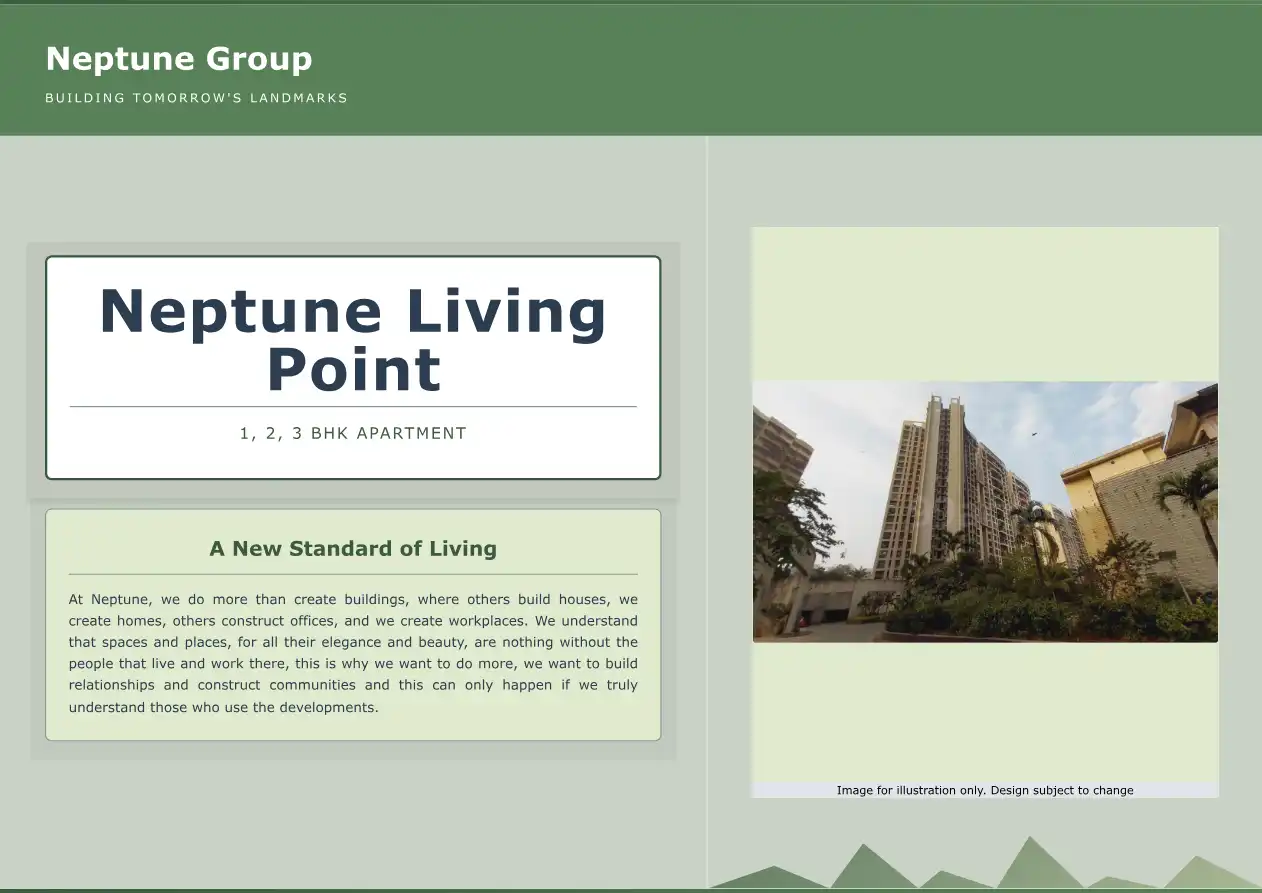Click the Neptune Living Point heading

point(353,340)
